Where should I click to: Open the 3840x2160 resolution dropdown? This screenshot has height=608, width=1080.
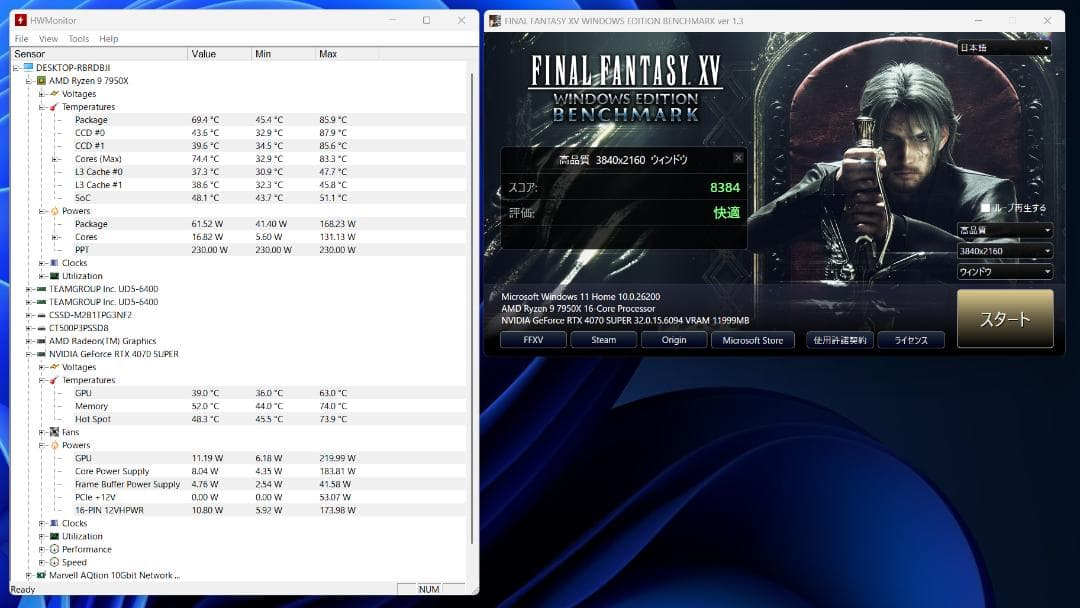coord(1004,251)
